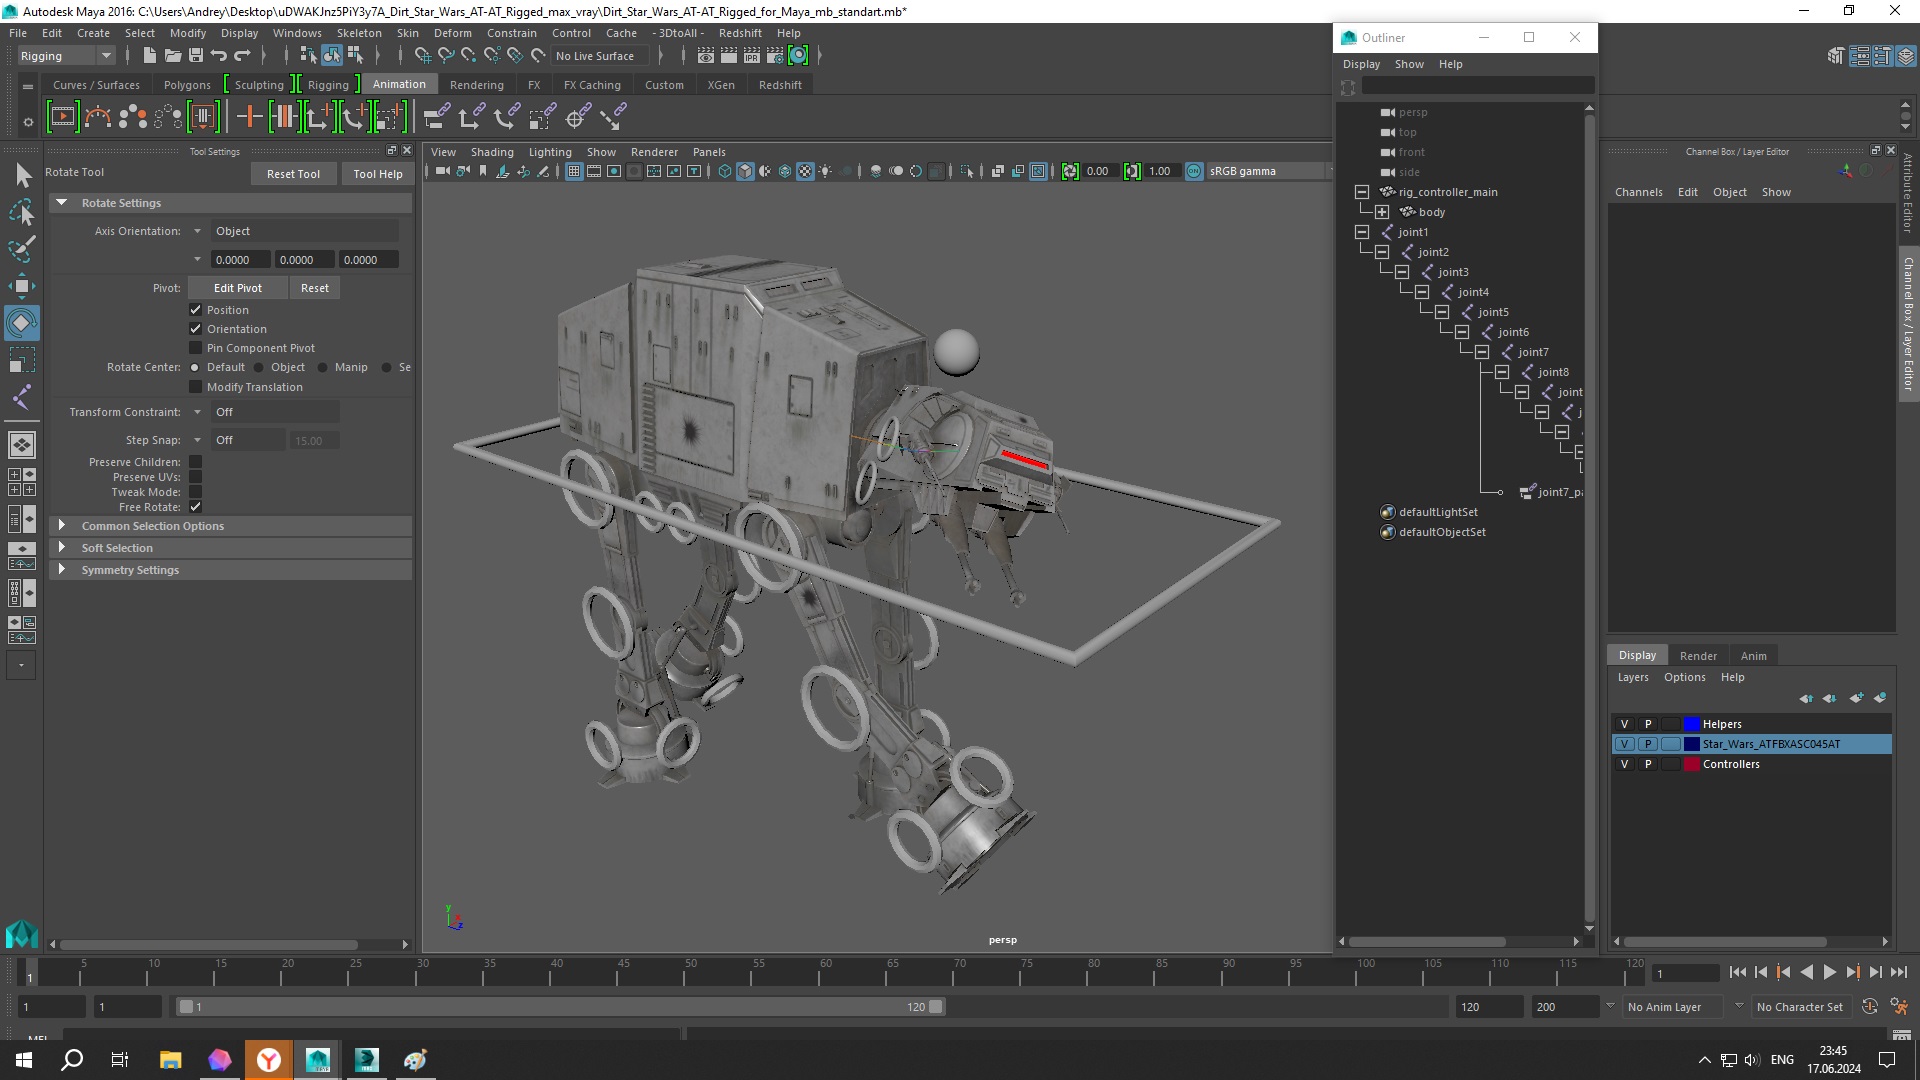Image resolution: width=1920 pixels, height=1080 pixels.
Task: Collapse rig_controller_main in Outliner
Action: [1362, 192]
